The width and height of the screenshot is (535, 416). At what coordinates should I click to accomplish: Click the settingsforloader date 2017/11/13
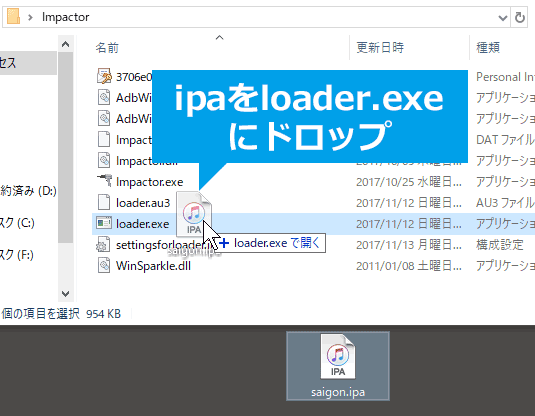[409, 245]
